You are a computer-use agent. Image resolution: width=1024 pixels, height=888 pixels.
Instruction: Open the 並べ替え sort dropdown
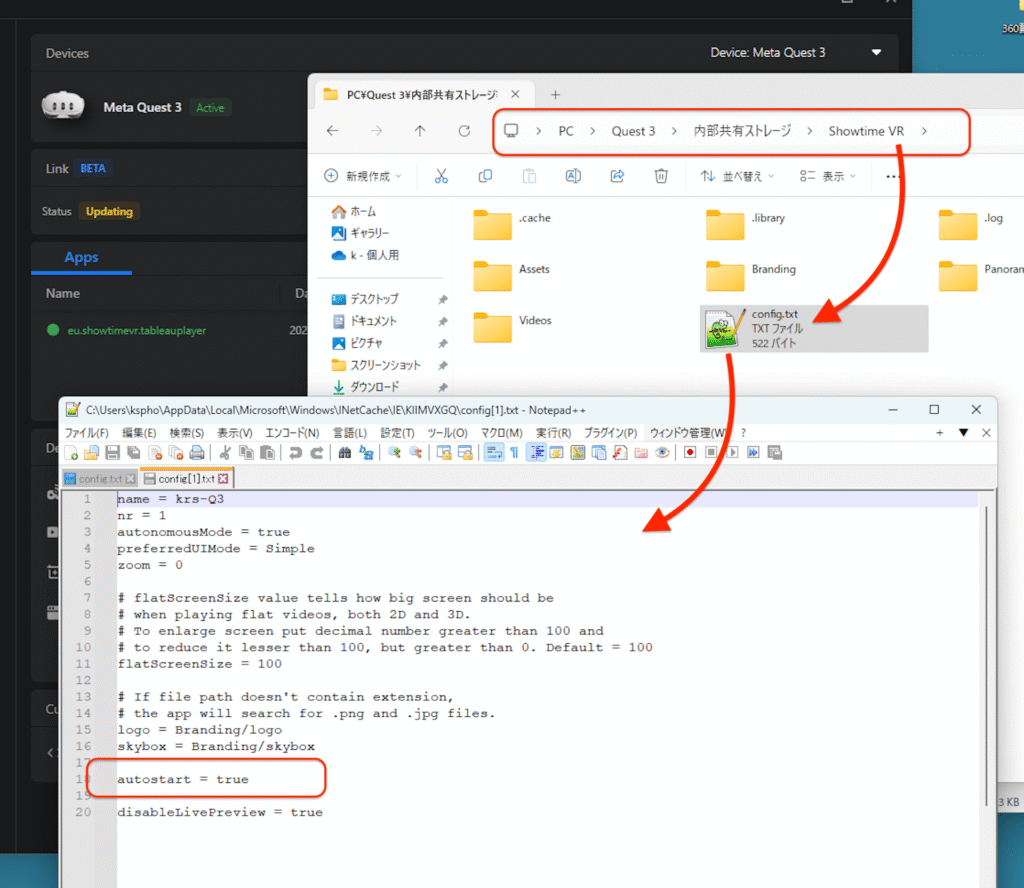pos(737,176)
